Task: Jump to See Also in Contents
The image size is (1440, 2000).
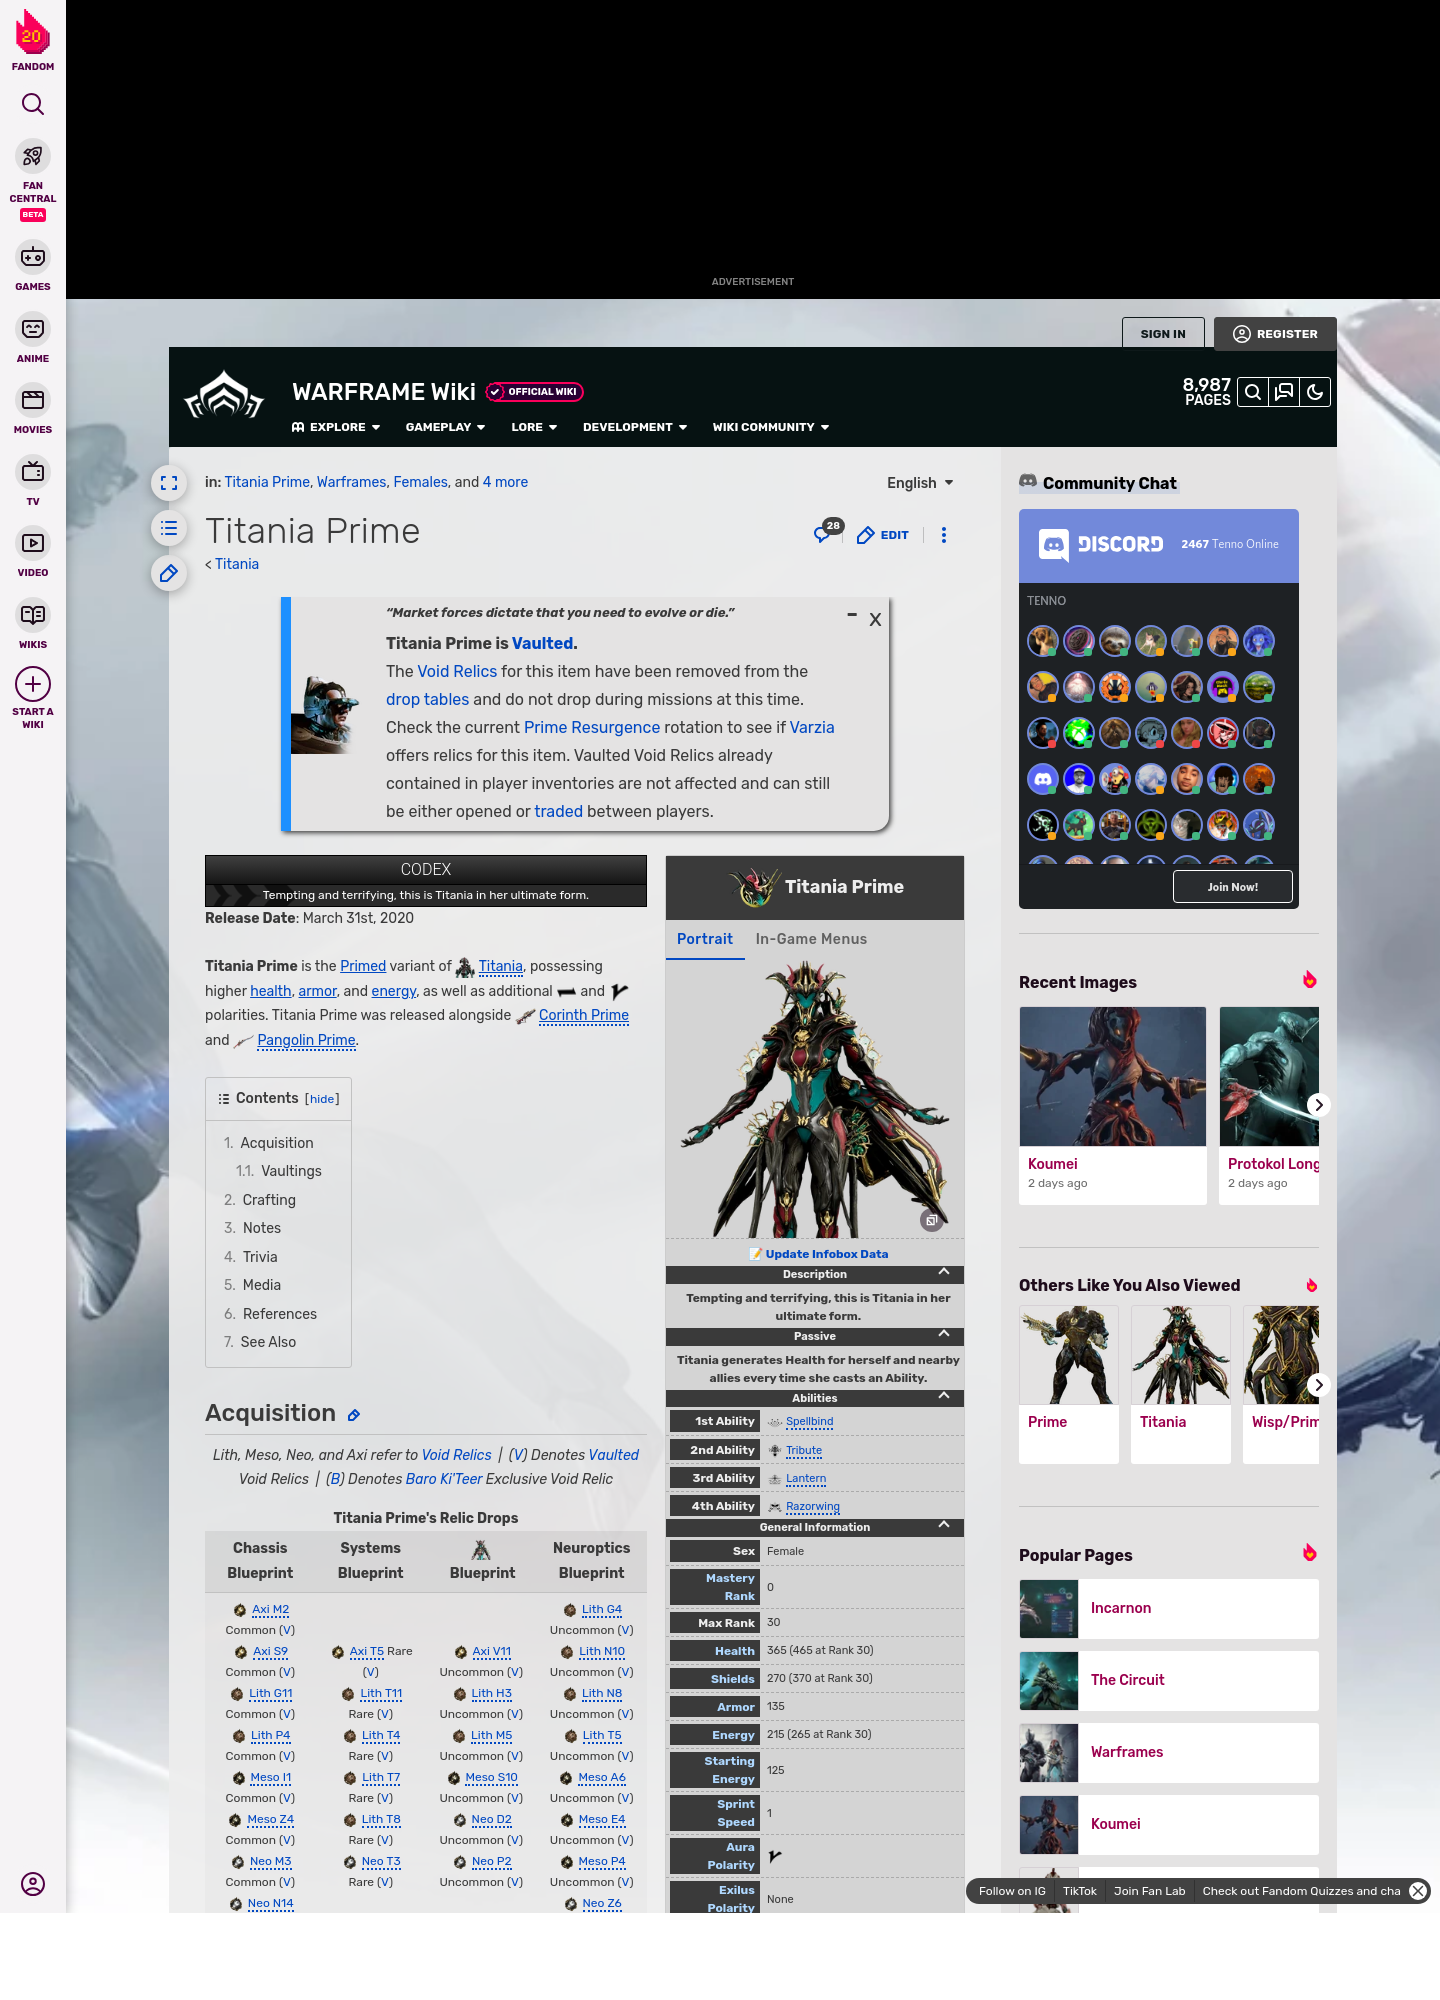Action: pos(268,1342)
